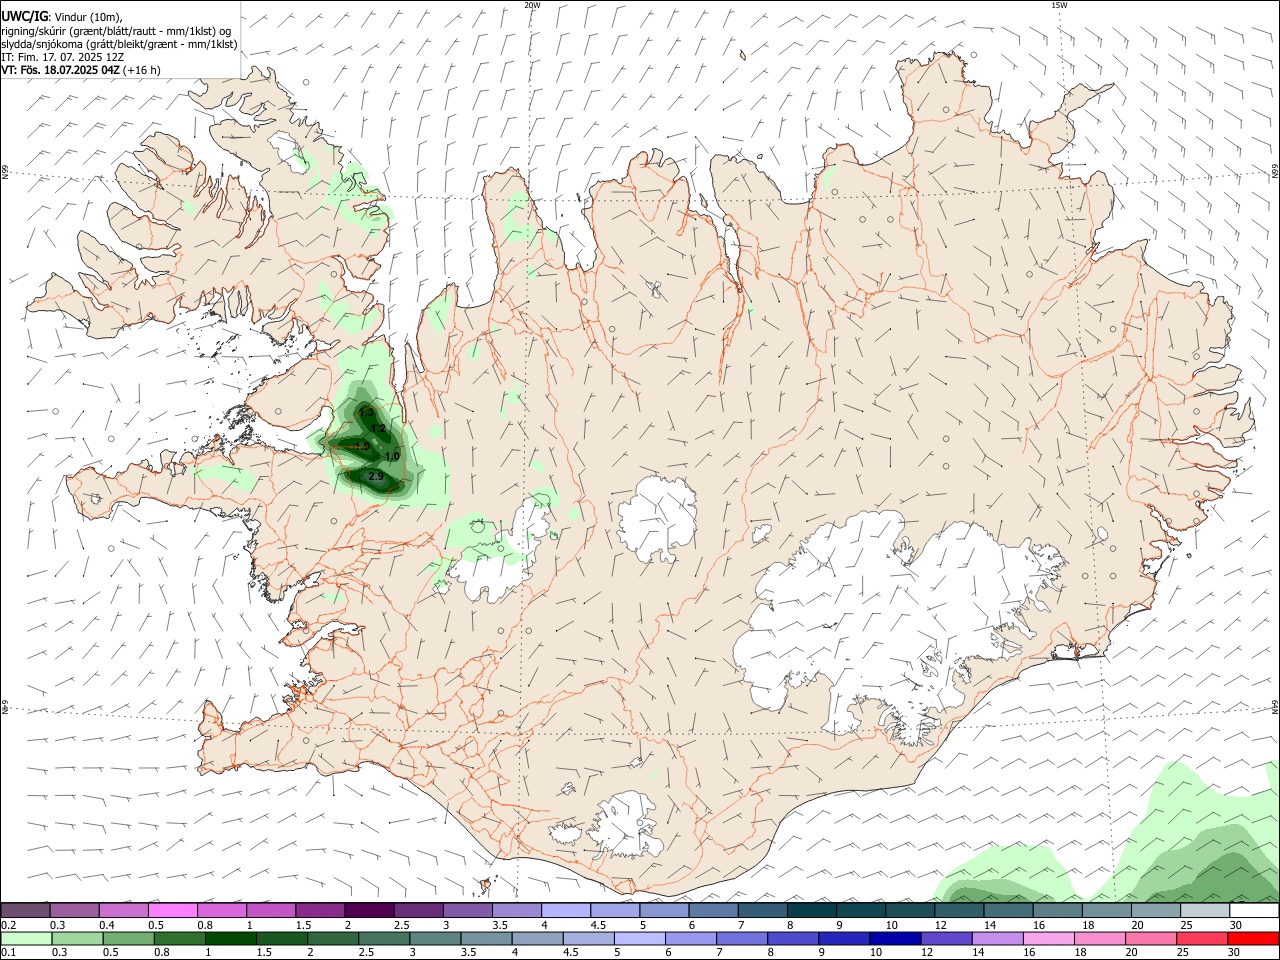Viewport: 1280px width, 960px height.
Task: Click the initial time line 'IT: Fim. 17. 07. 2025 12Z'
Action: [x=62, y=57]
